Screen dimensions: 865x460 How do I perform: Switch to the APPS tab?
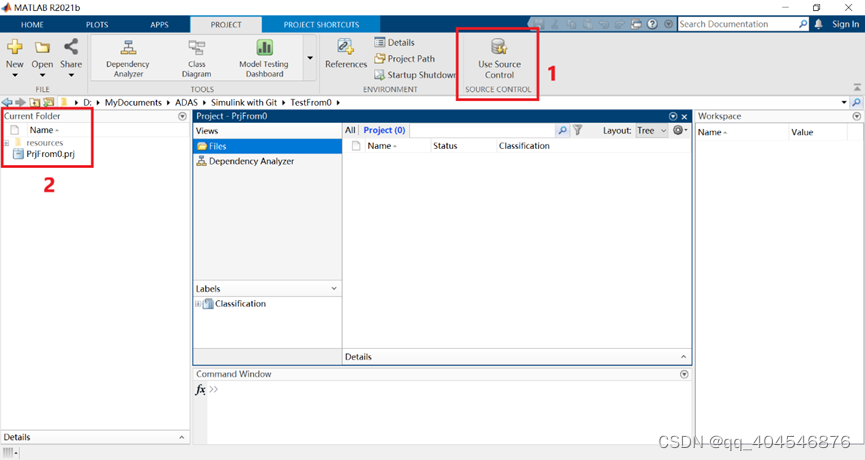pos(159,24)
